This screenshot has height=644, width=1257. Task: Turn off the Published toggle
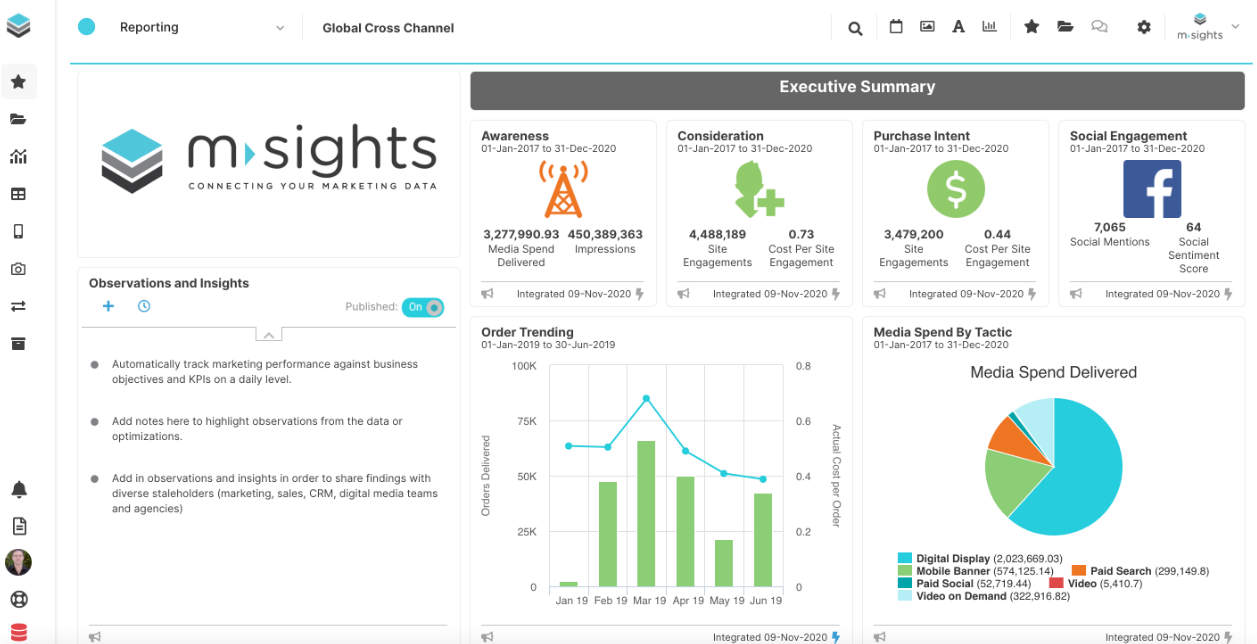point(423,307)
